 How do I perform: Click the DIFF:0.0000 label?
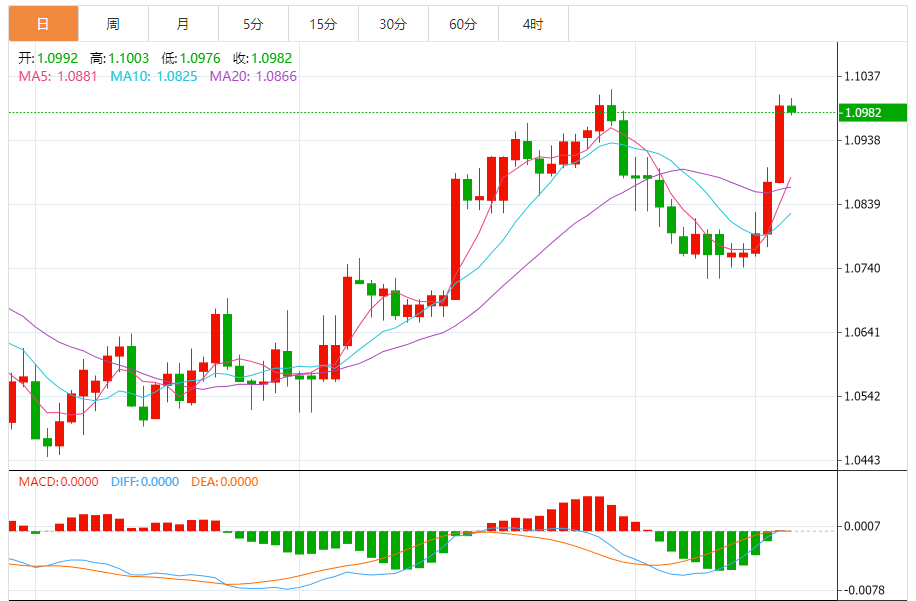[145, 482]
